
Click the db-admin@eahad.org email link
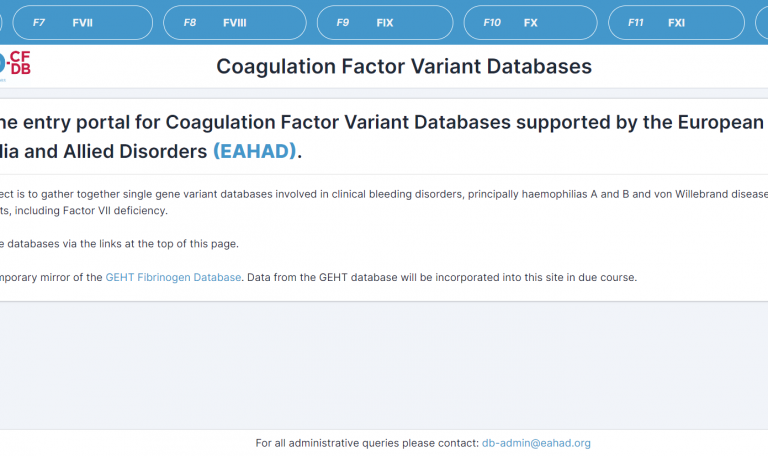pyautogui.click(x=536, y=443)
